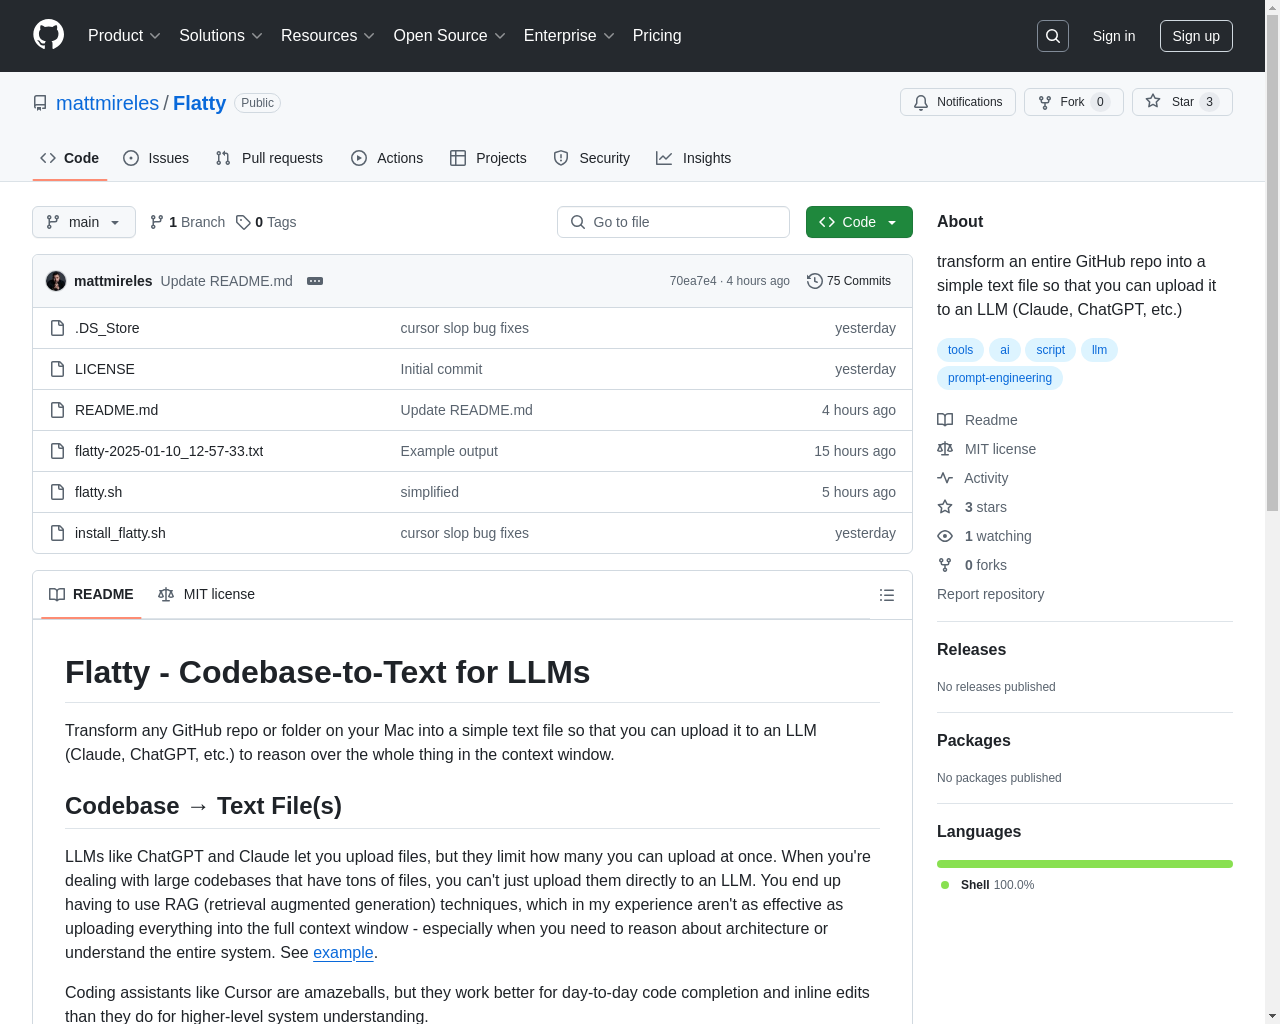Screen dimensions: 1280x1024
Task: Switch to README tab in file viewer
Action: pyautogui.click(x=91, y=595)
